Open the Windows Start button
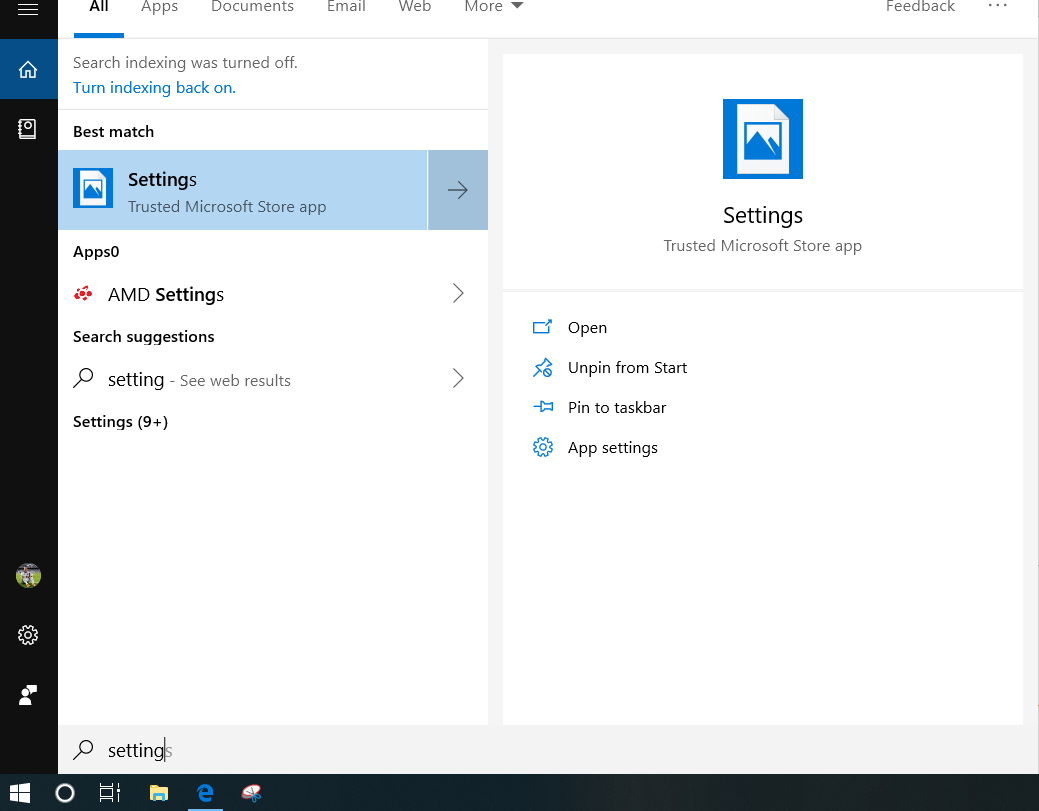The height and width of the screenshot is (811, 1039). (x=20, y=792)
